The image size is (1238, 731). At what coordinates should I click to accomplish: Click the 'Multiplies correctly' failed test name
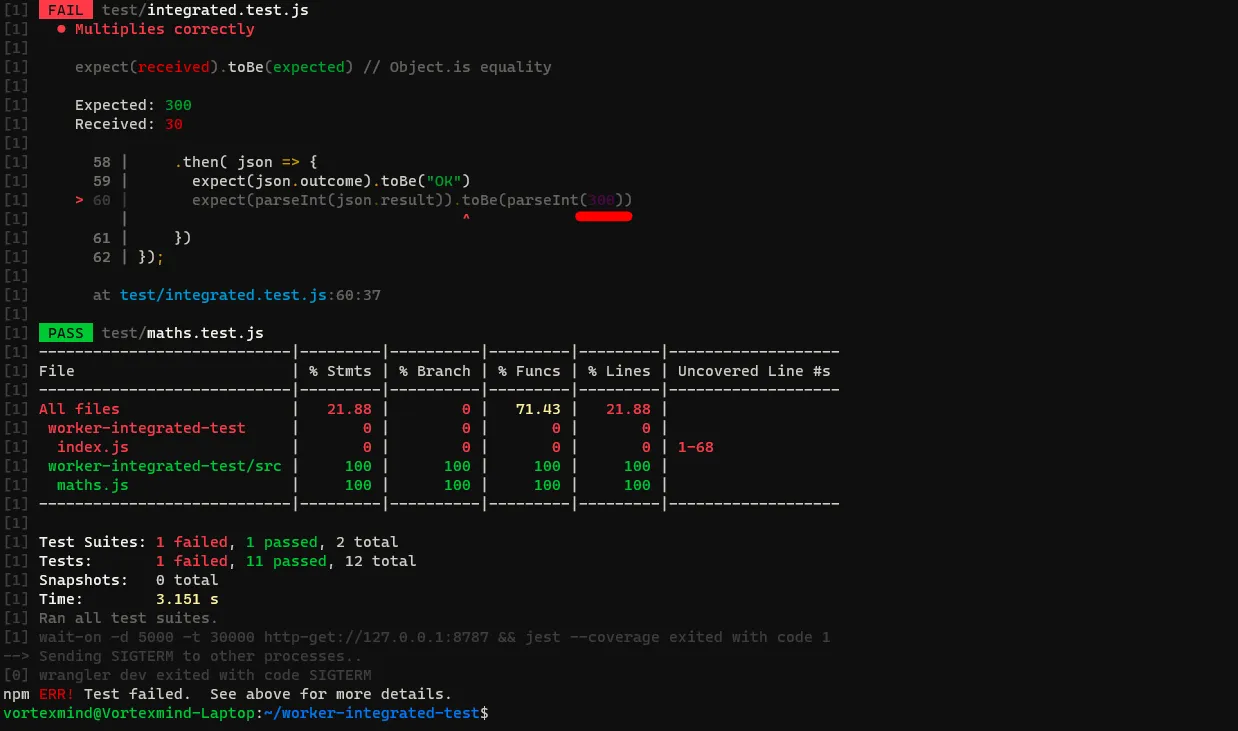coord(164,29)
